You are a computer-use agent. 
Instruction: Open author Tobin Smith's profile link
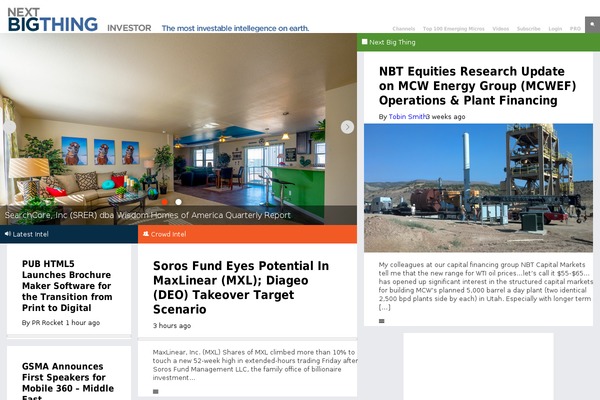(407, 117)
